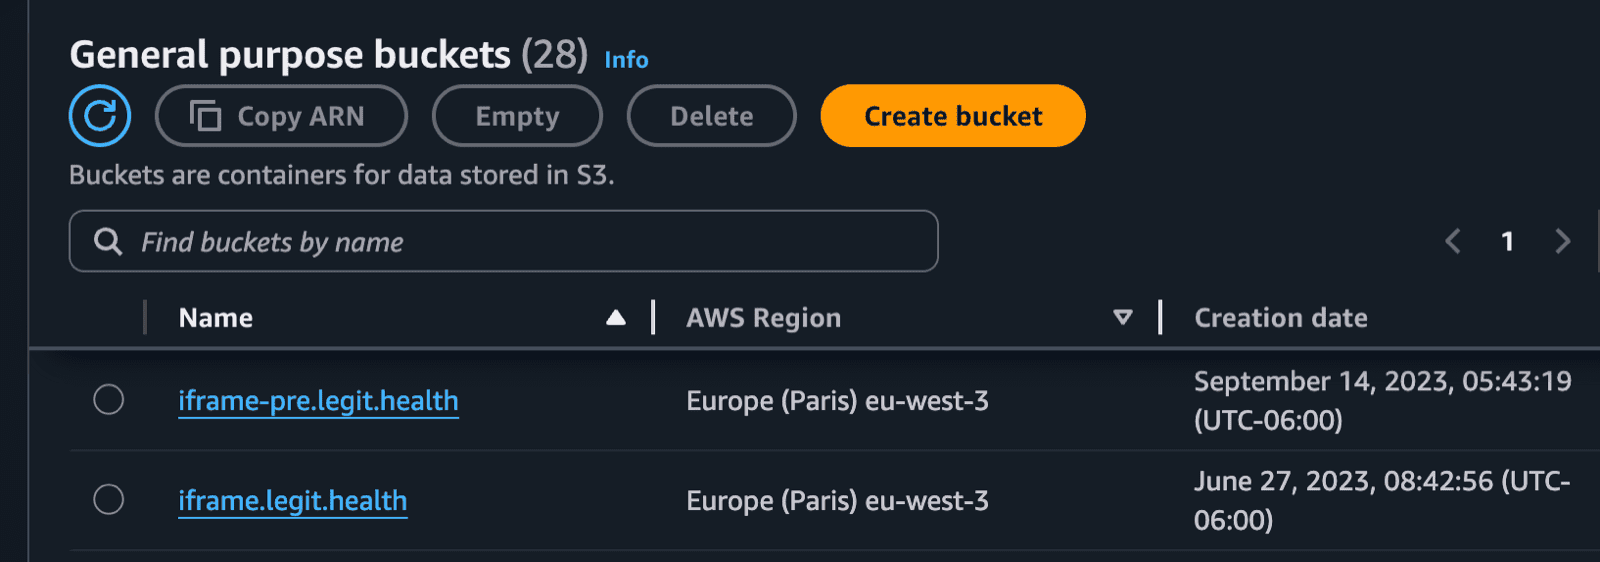Click the Name column header label

216,318
